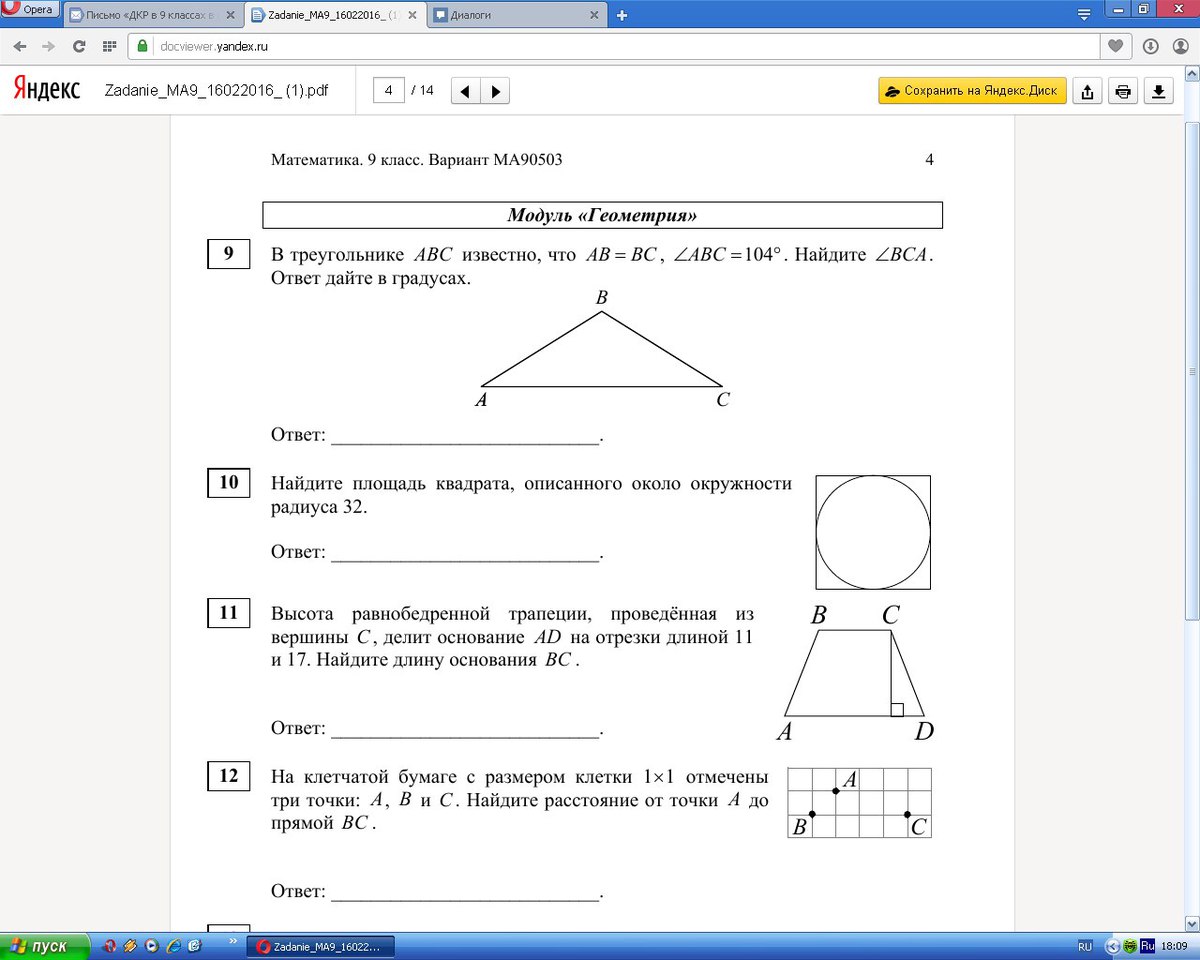
Task: Click the text «радиуса 32.»
Action: tap(320, 508)
